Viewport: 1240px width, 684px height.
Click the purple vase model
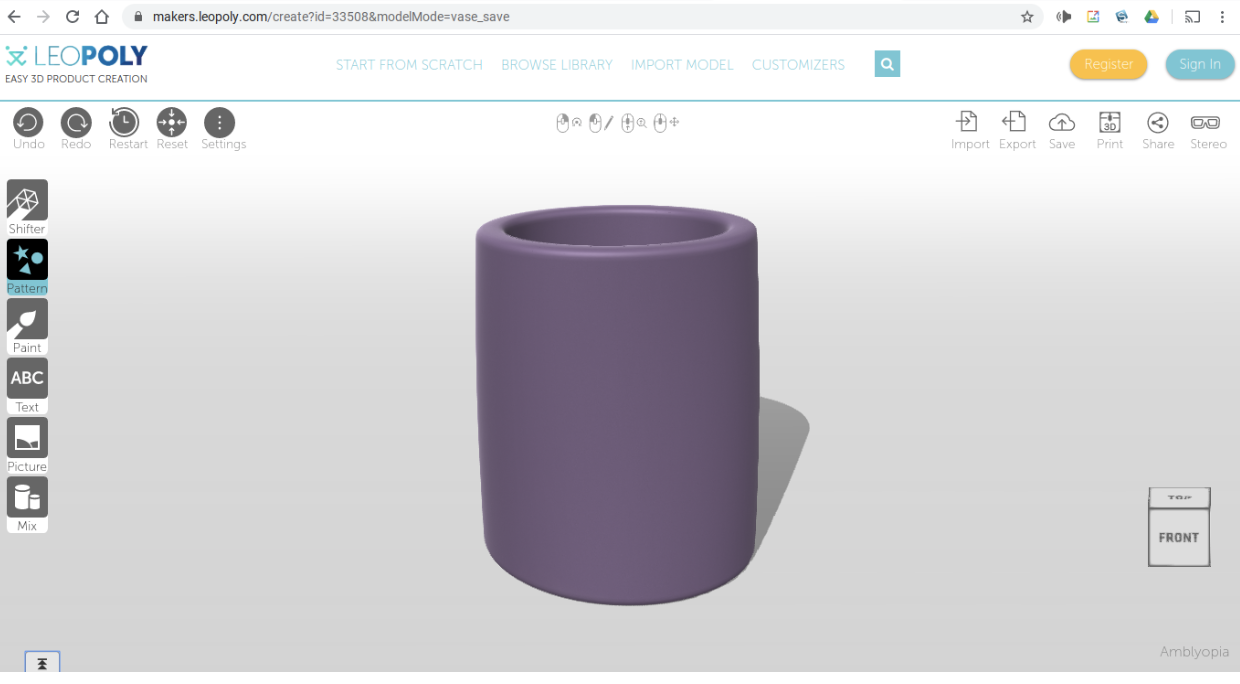pyautogui.click(x=616, y=404)
